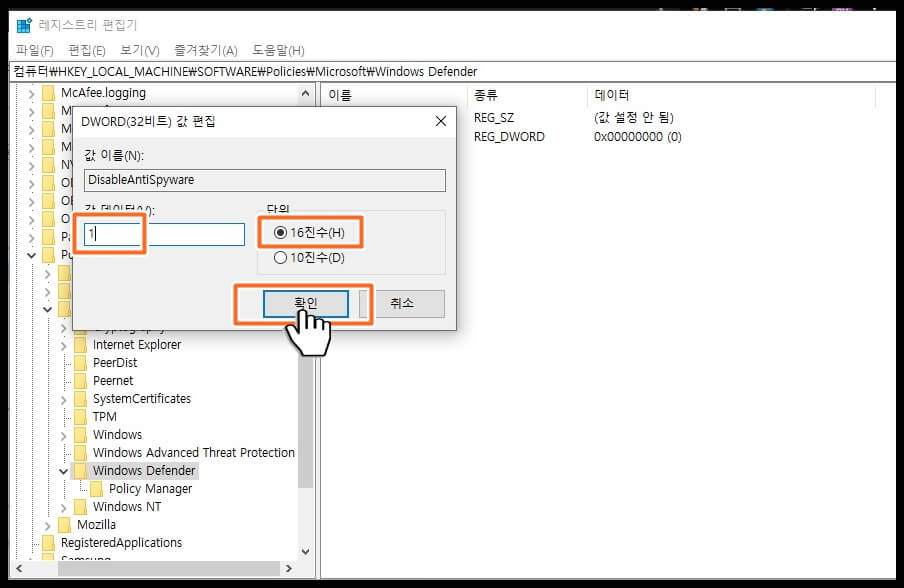Select the RegisteredApplications key
This screenshot has height=588, width=904.
[121, 542]
